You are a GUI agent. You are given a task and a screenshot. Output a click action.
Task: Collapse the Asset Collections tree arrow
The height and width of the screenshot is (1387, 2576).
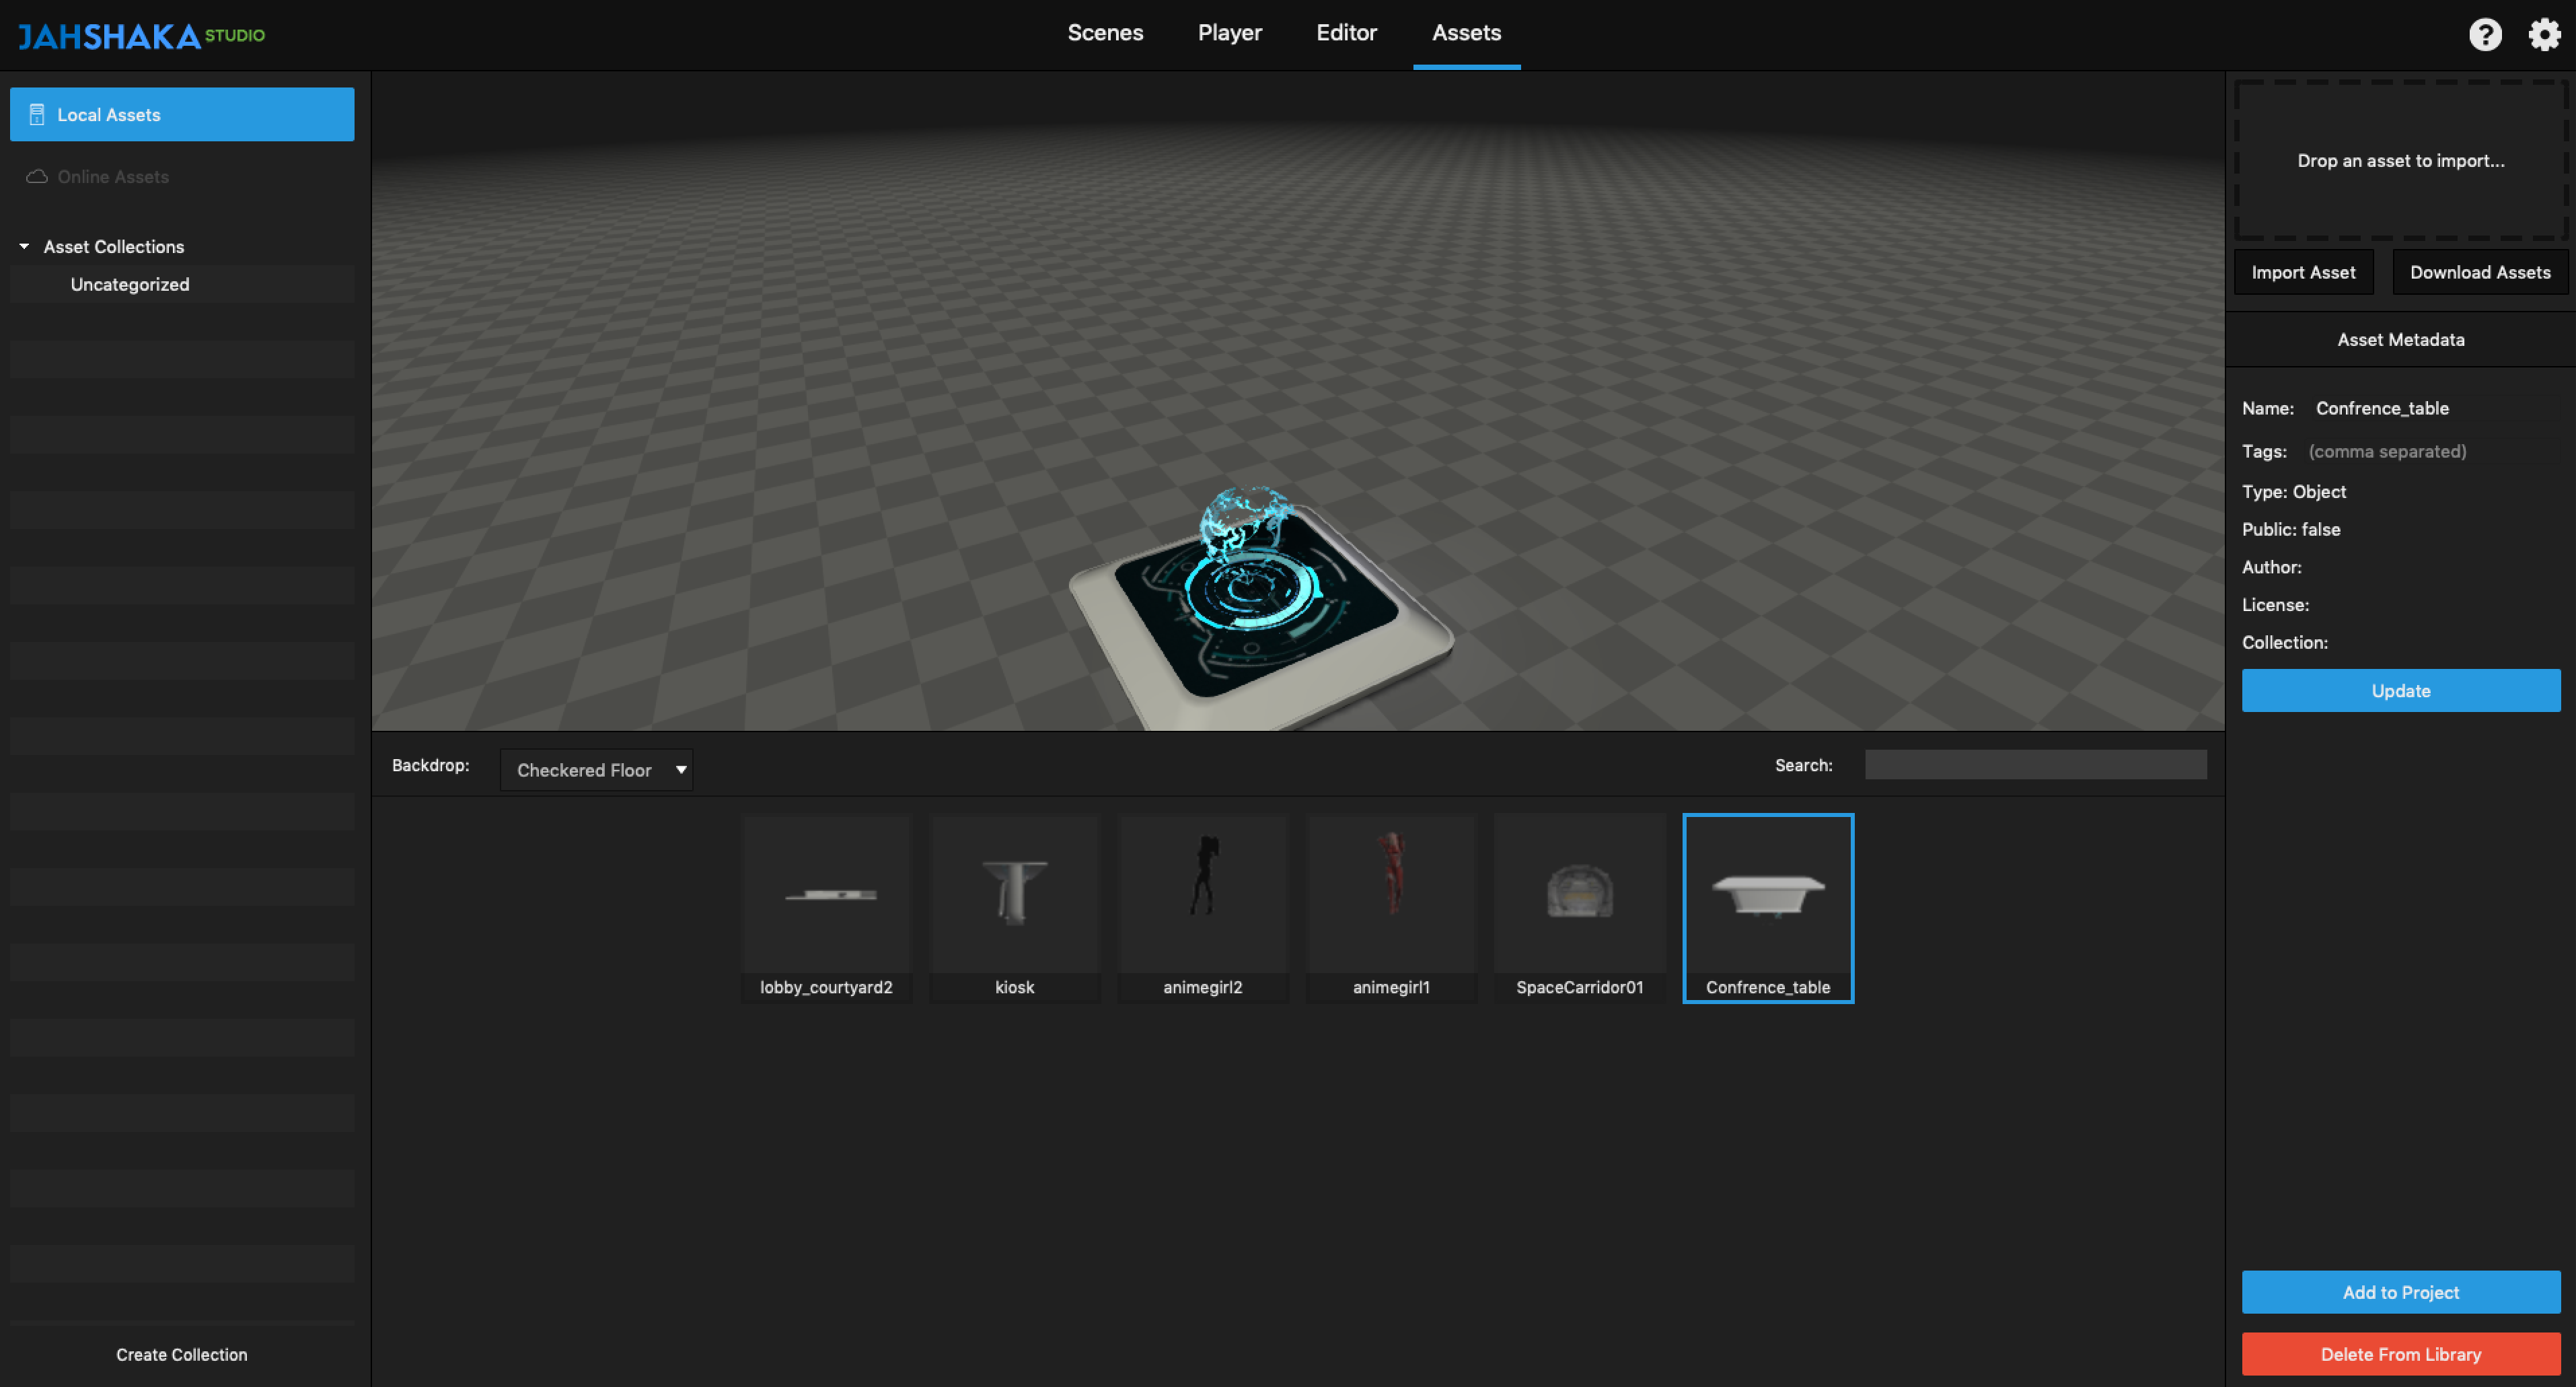(24, 246)
